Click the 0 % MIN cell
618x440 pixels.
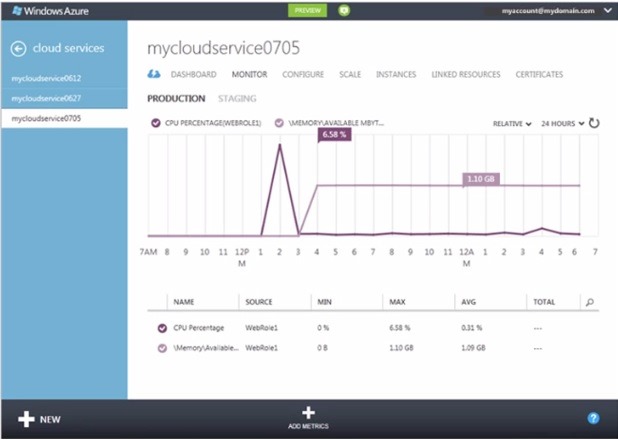[x=323, y=328]
